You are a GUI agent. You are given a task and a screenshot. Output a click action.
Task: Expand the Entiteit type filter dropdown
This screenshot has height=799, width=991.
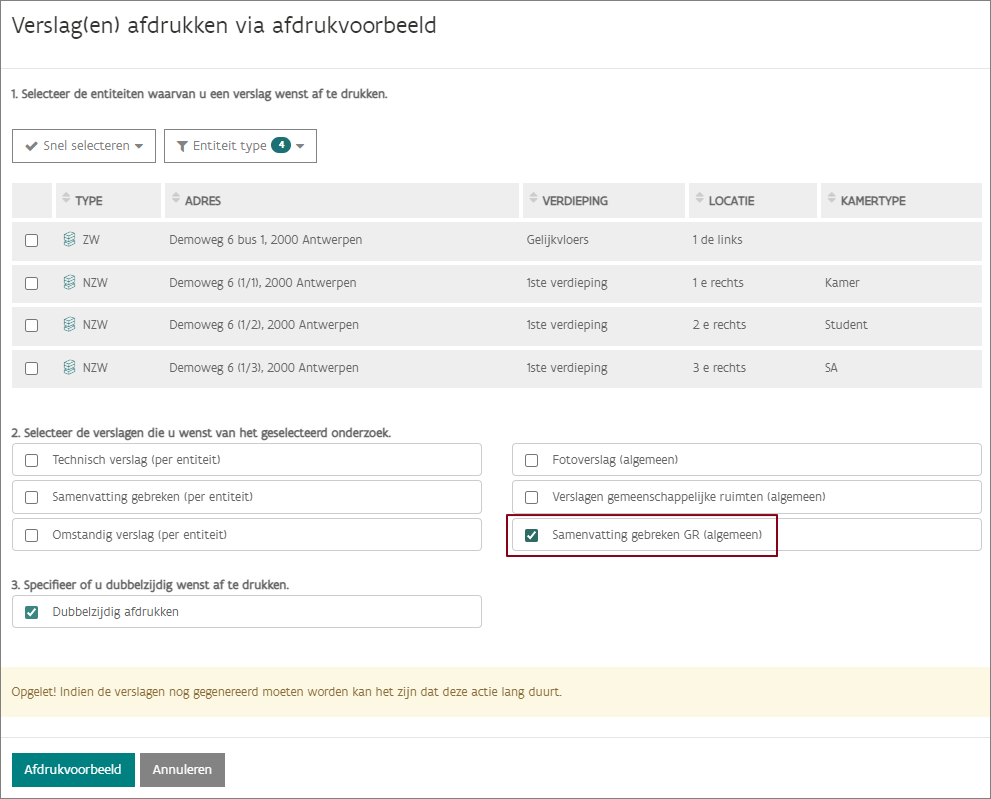[x=240, y=146]
